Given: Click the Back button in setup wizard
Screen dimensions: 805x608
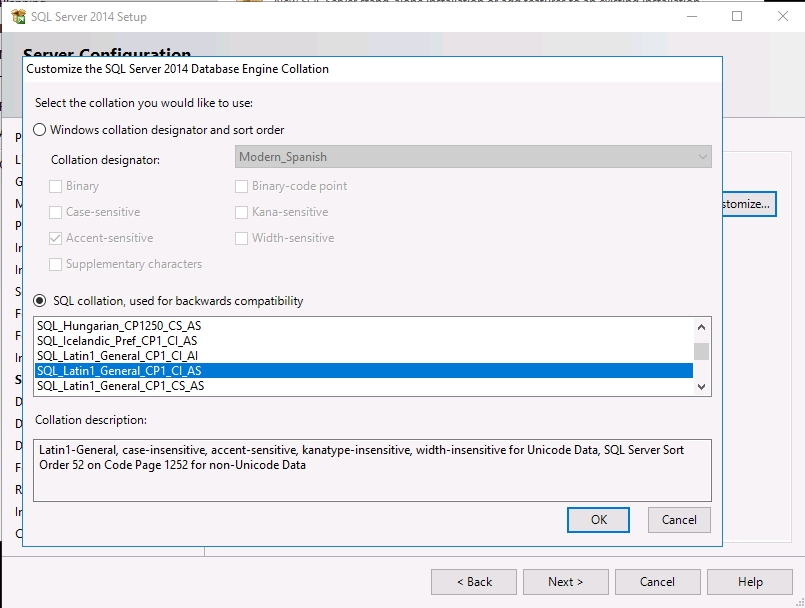Looking at the screenshot, I should (474, 582).
